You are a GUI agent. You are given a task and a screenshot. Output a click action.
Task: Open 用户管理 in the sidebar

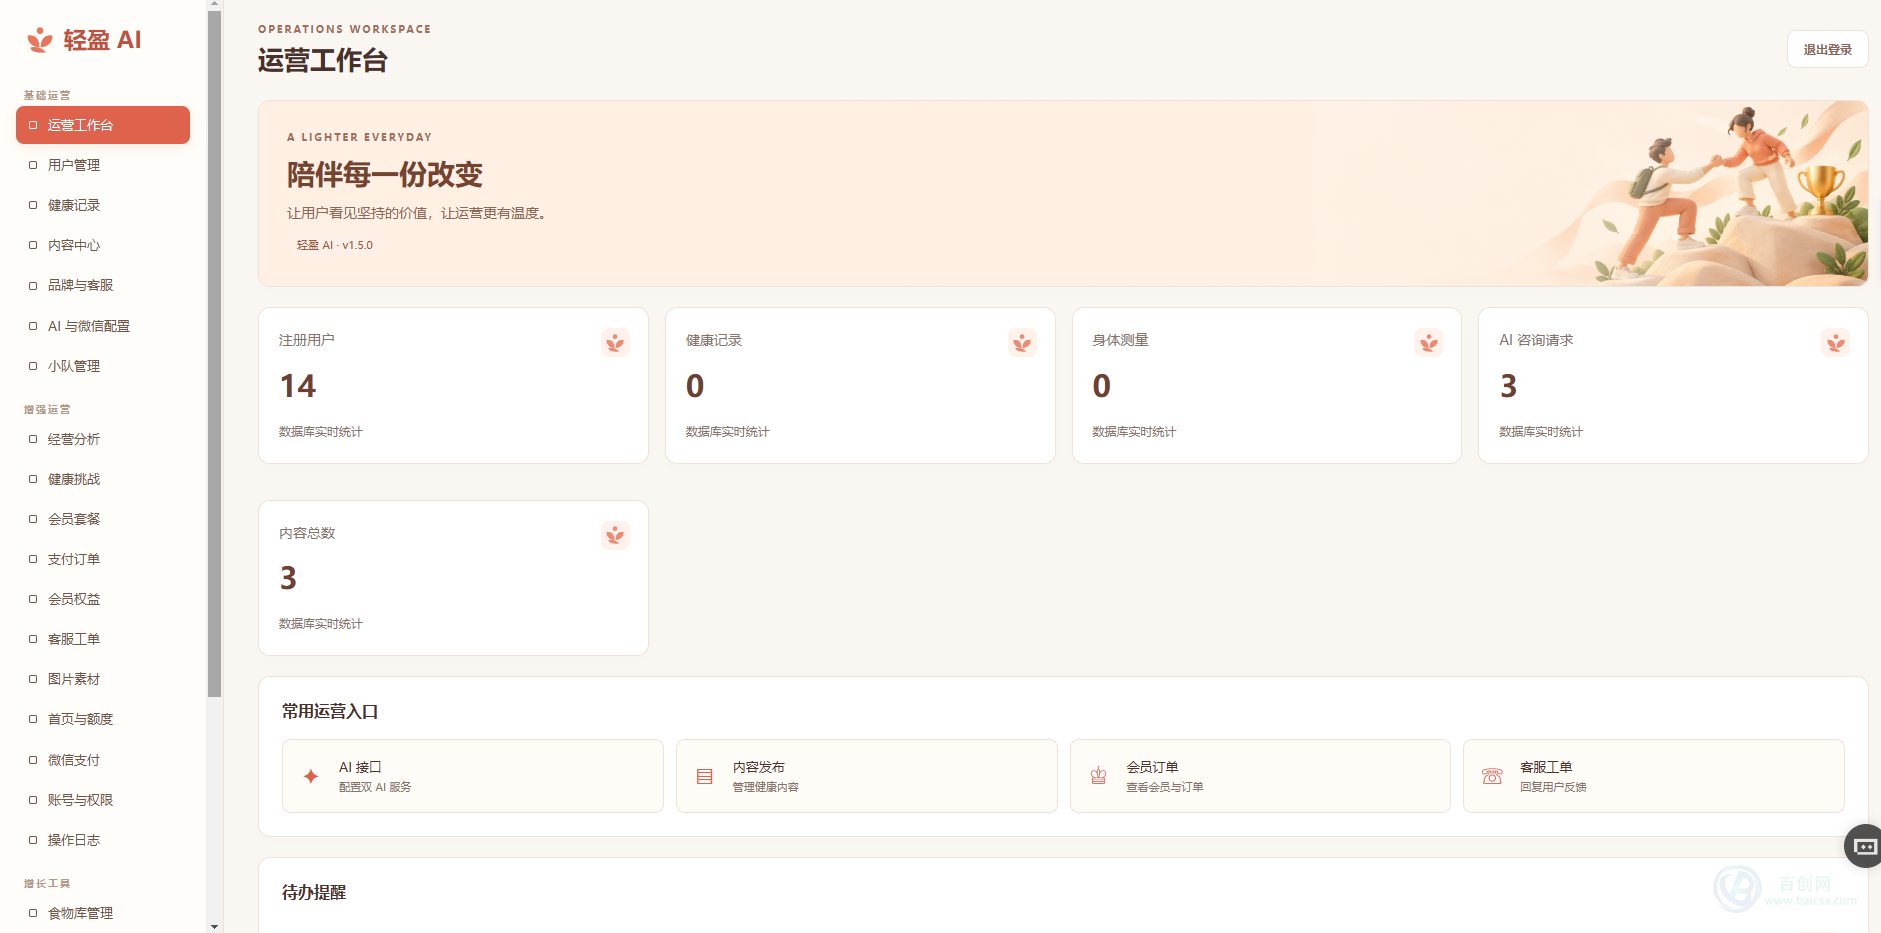point(103,165)
